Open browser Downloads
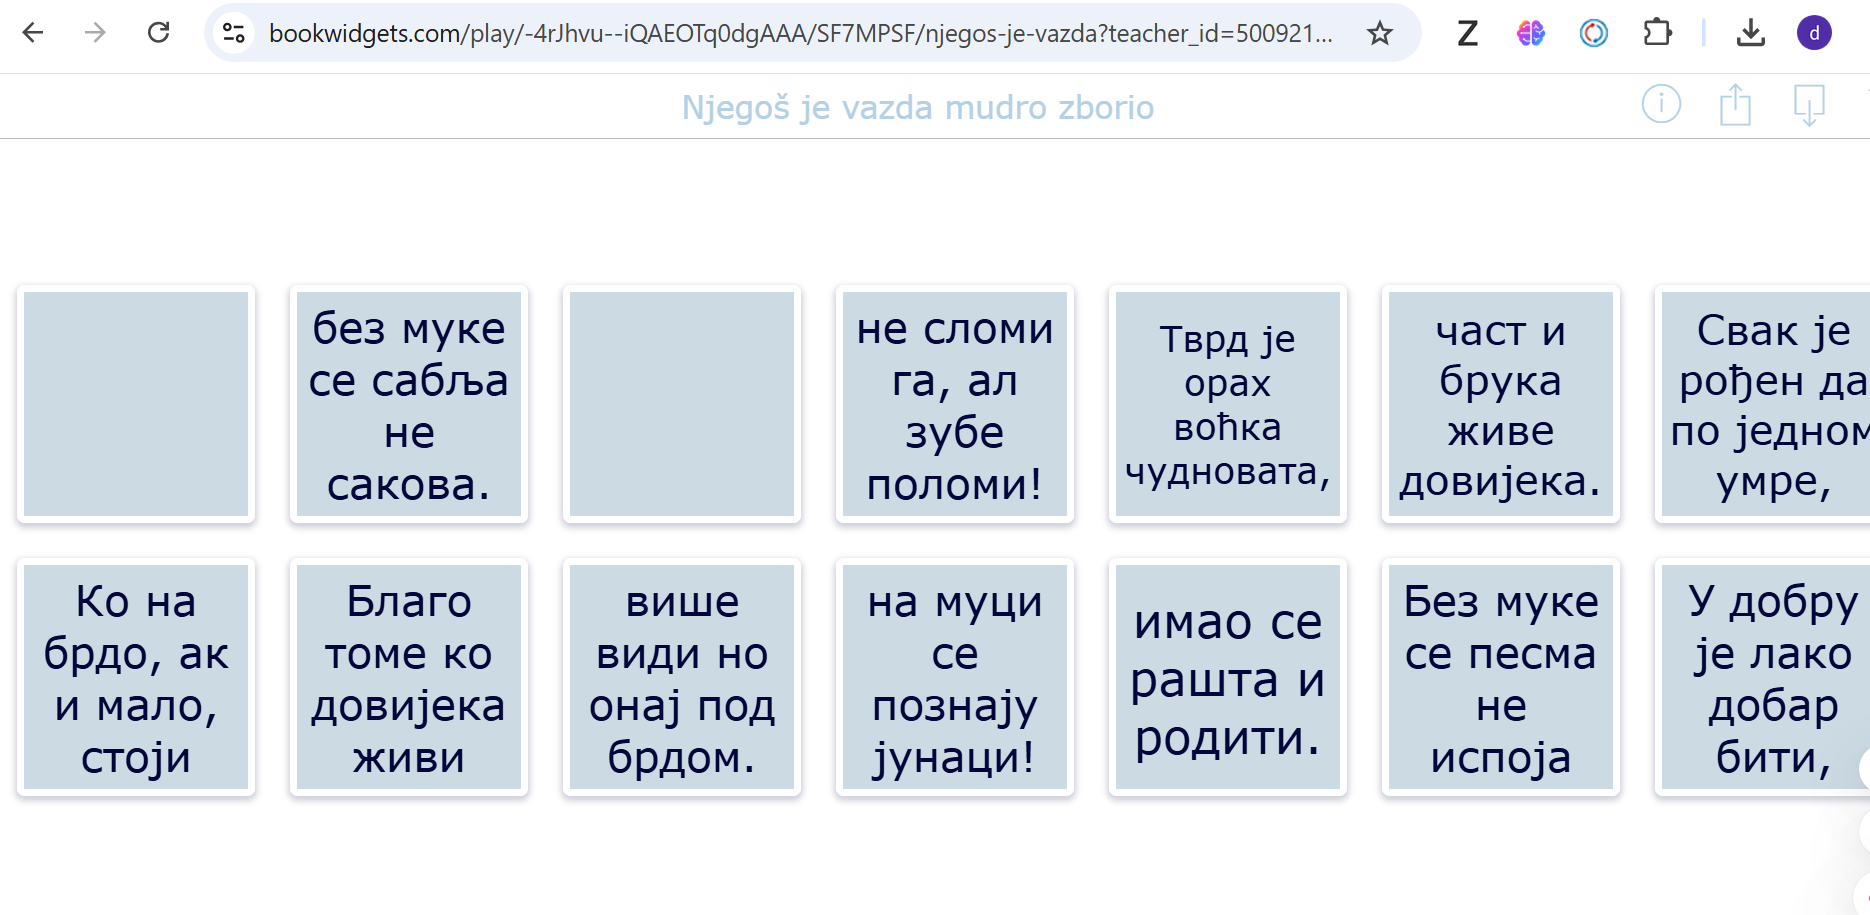 (1750, 33)
